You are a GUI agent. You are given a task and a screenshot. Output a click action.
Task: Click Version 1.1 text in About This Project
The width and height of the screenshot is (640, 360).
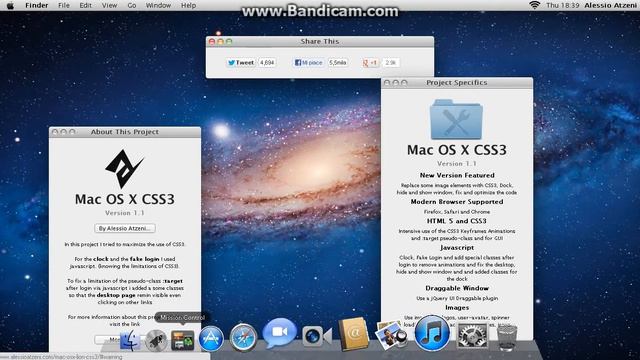point(124,213)
